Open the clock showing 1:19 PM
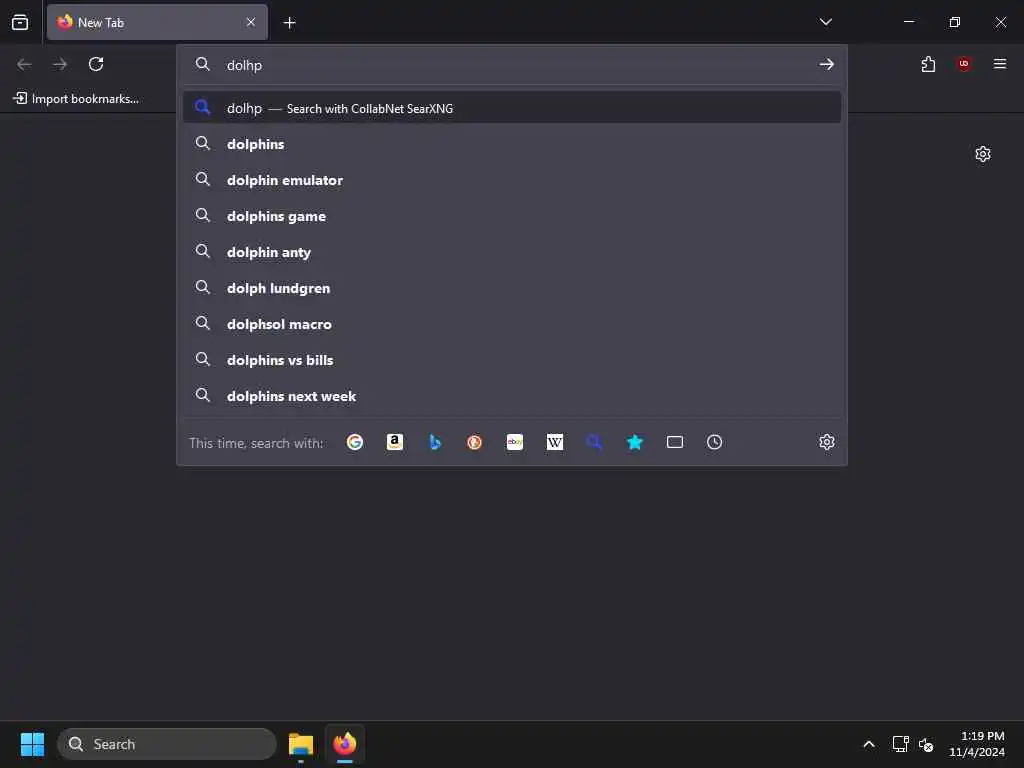Image resolution: width=1024 pixels, height=768 pixels. point(977,744)
